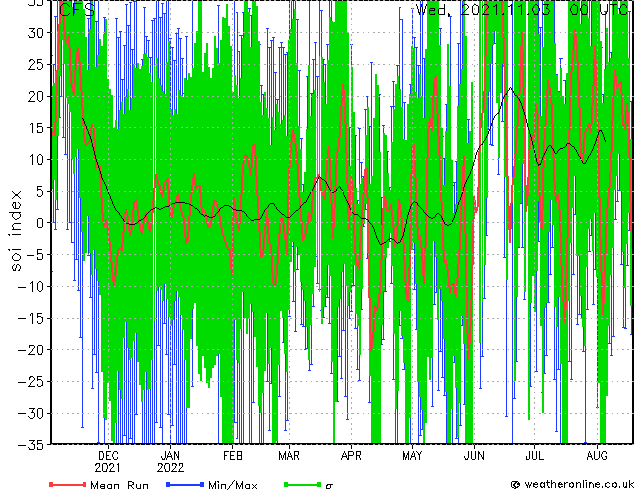
Task: Click the MAR month label
Action: (289, 456)
